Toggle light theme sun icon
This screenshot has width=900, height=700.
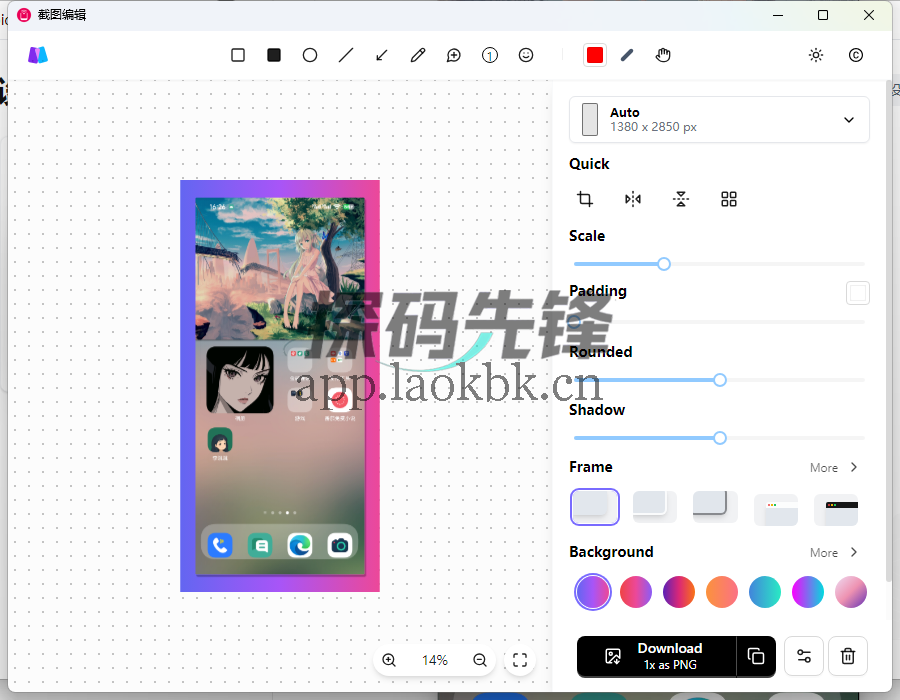[x=816, y=55]
